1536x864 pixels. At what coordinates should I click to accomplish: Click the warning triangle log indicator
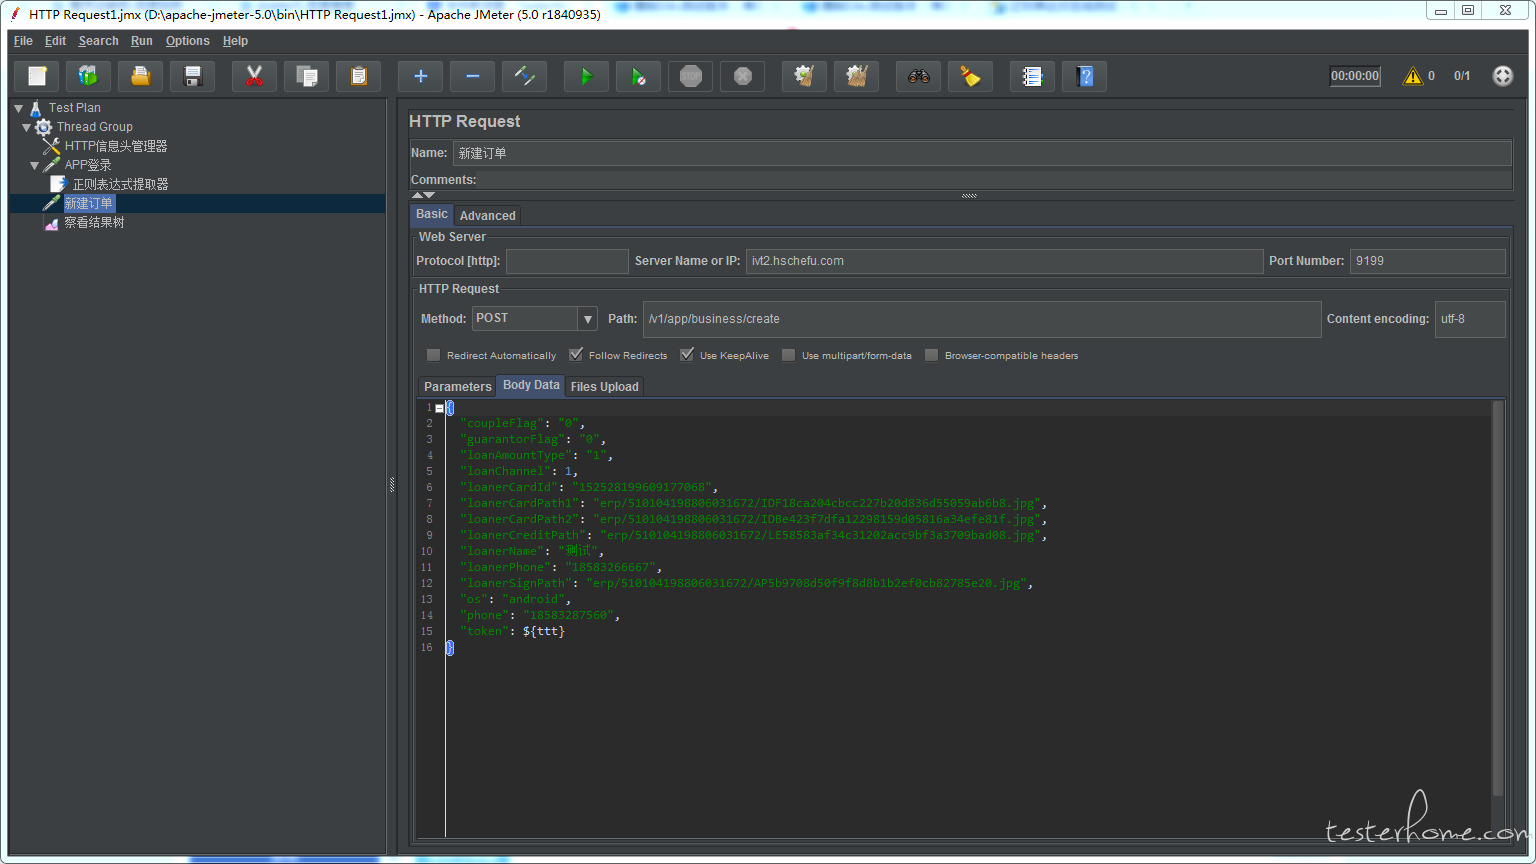coord(1412,76)
